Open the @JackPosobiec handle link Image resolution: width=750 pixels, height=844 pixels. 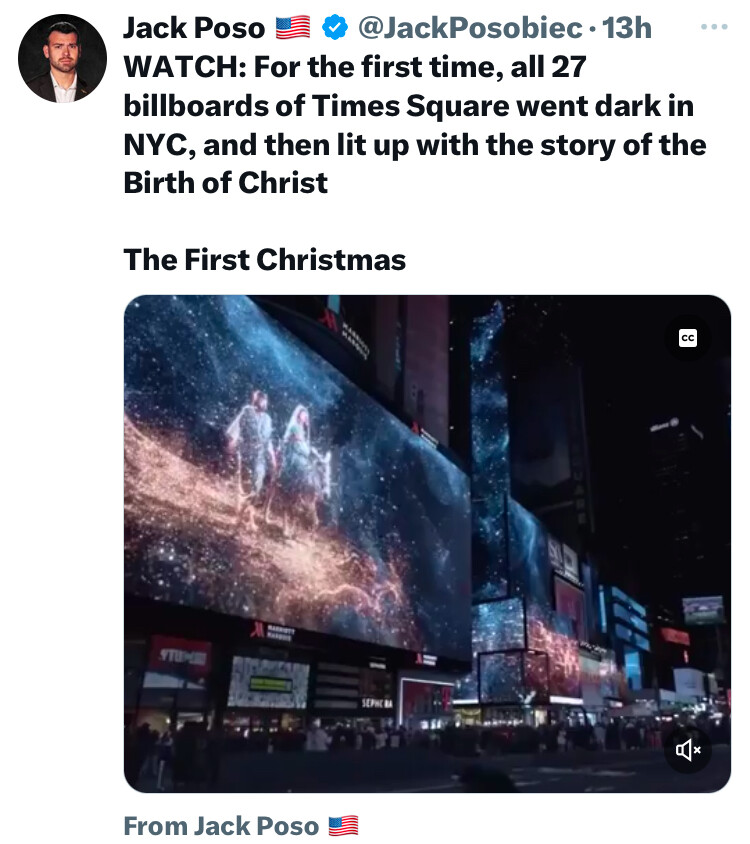tap(470, 28)
